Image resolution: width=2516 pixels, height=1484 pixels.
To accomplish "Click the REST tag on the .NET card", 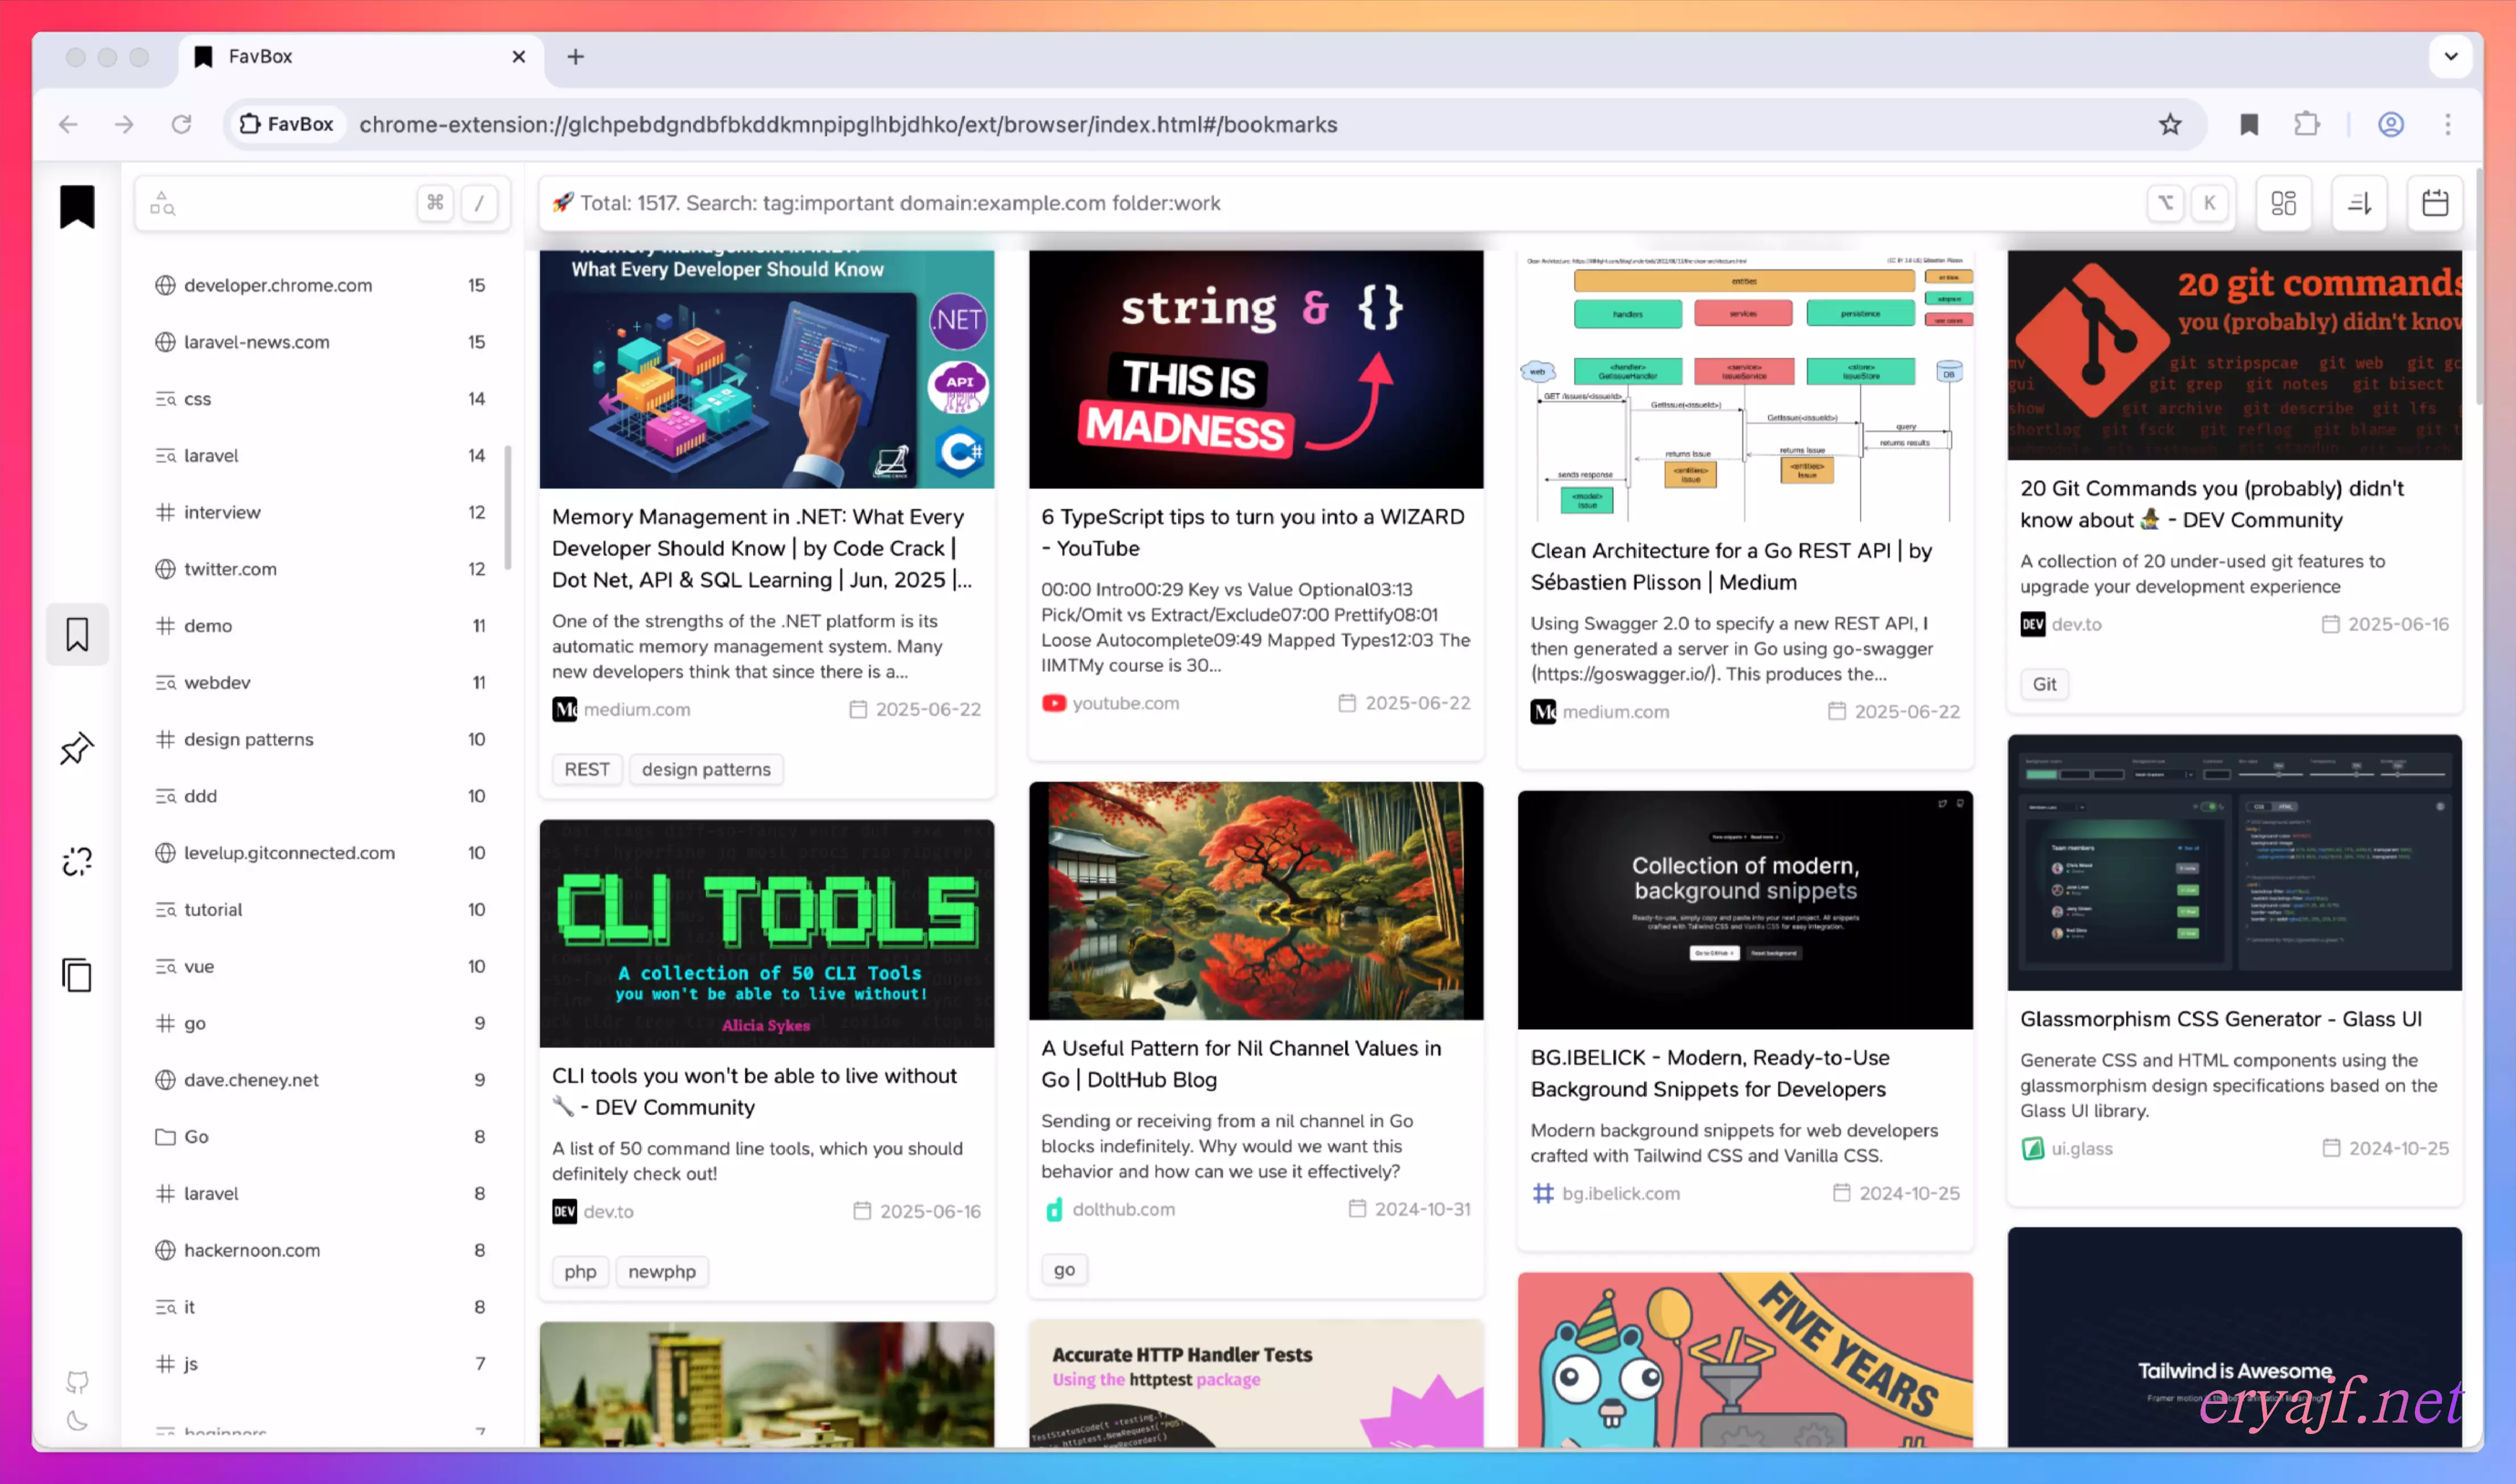I will click(586, 769).
